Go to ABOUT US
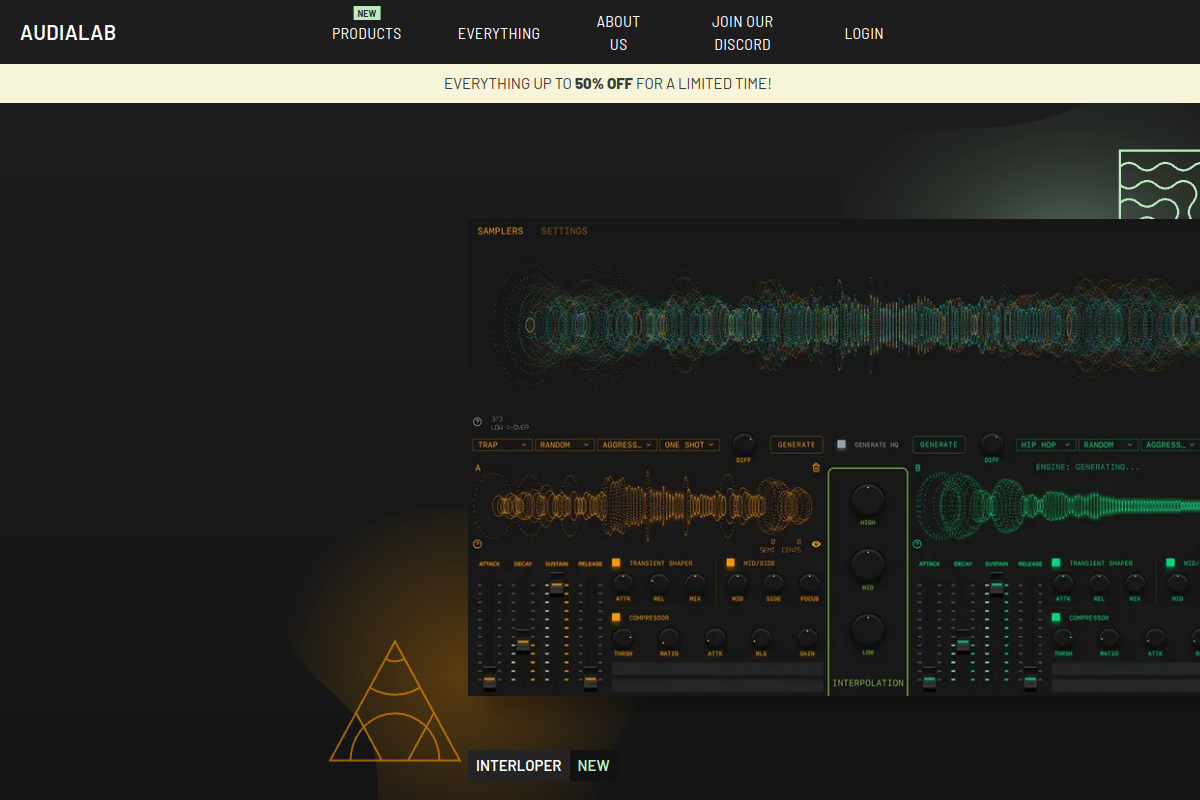This screenshot has height=800, width=1200. click(x=618, y=33)
